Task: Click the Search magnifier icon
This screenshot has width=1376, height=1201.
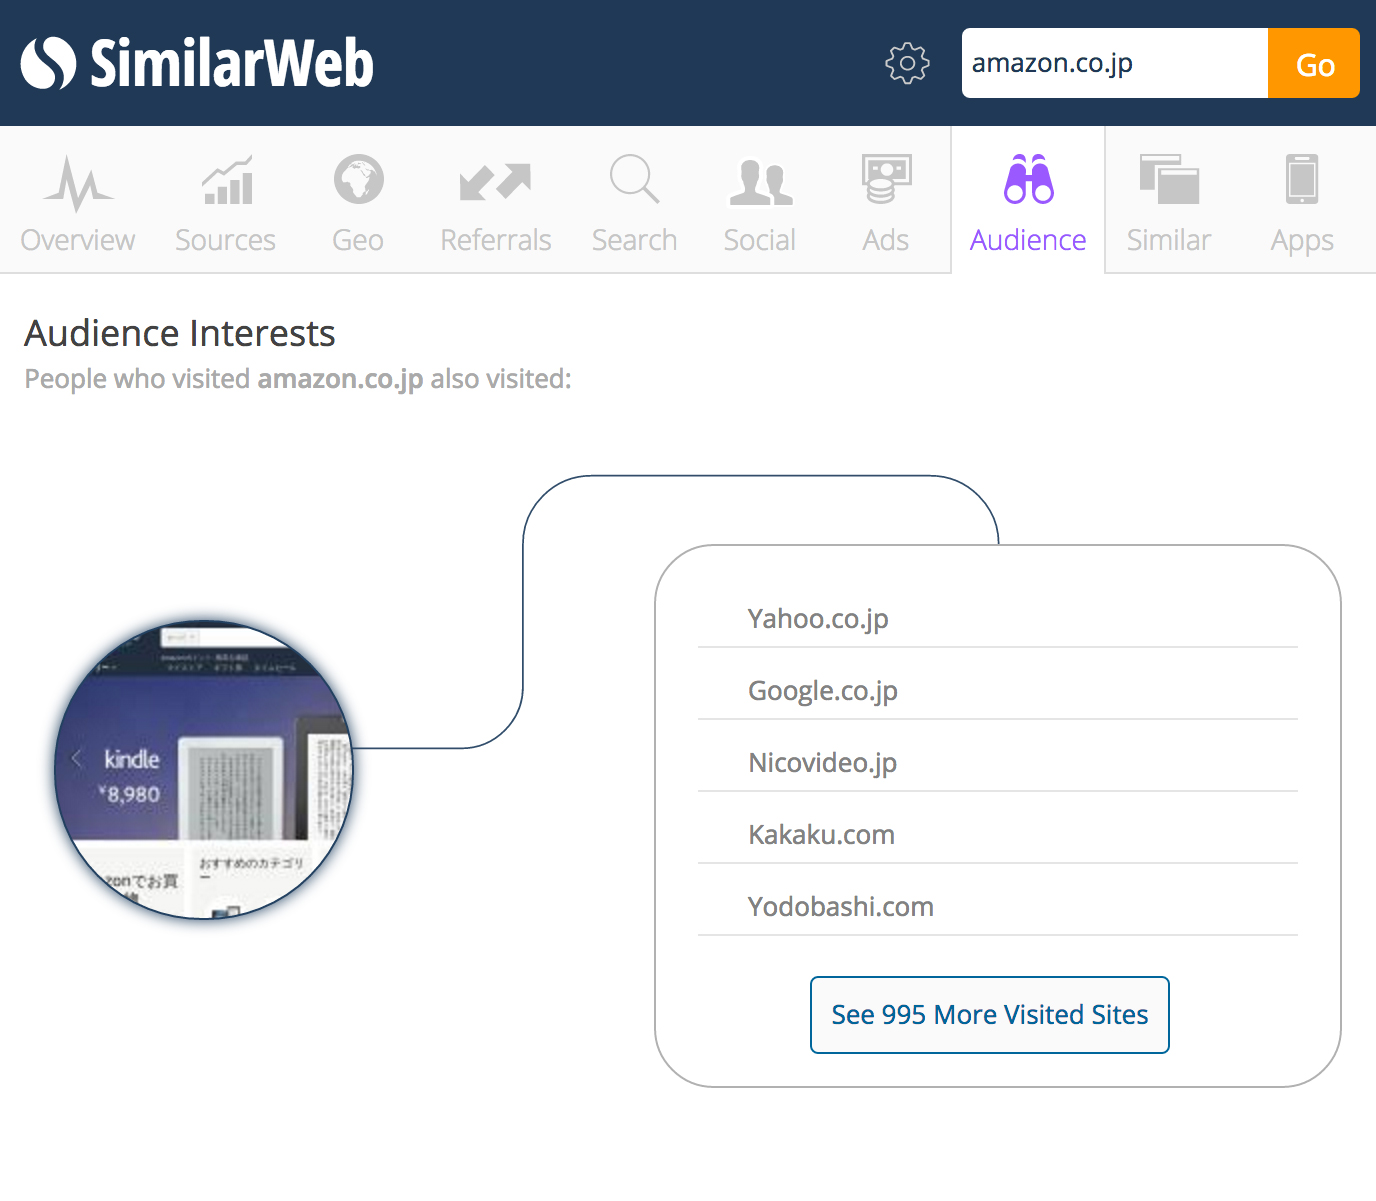Action: (x=634, y=179)
